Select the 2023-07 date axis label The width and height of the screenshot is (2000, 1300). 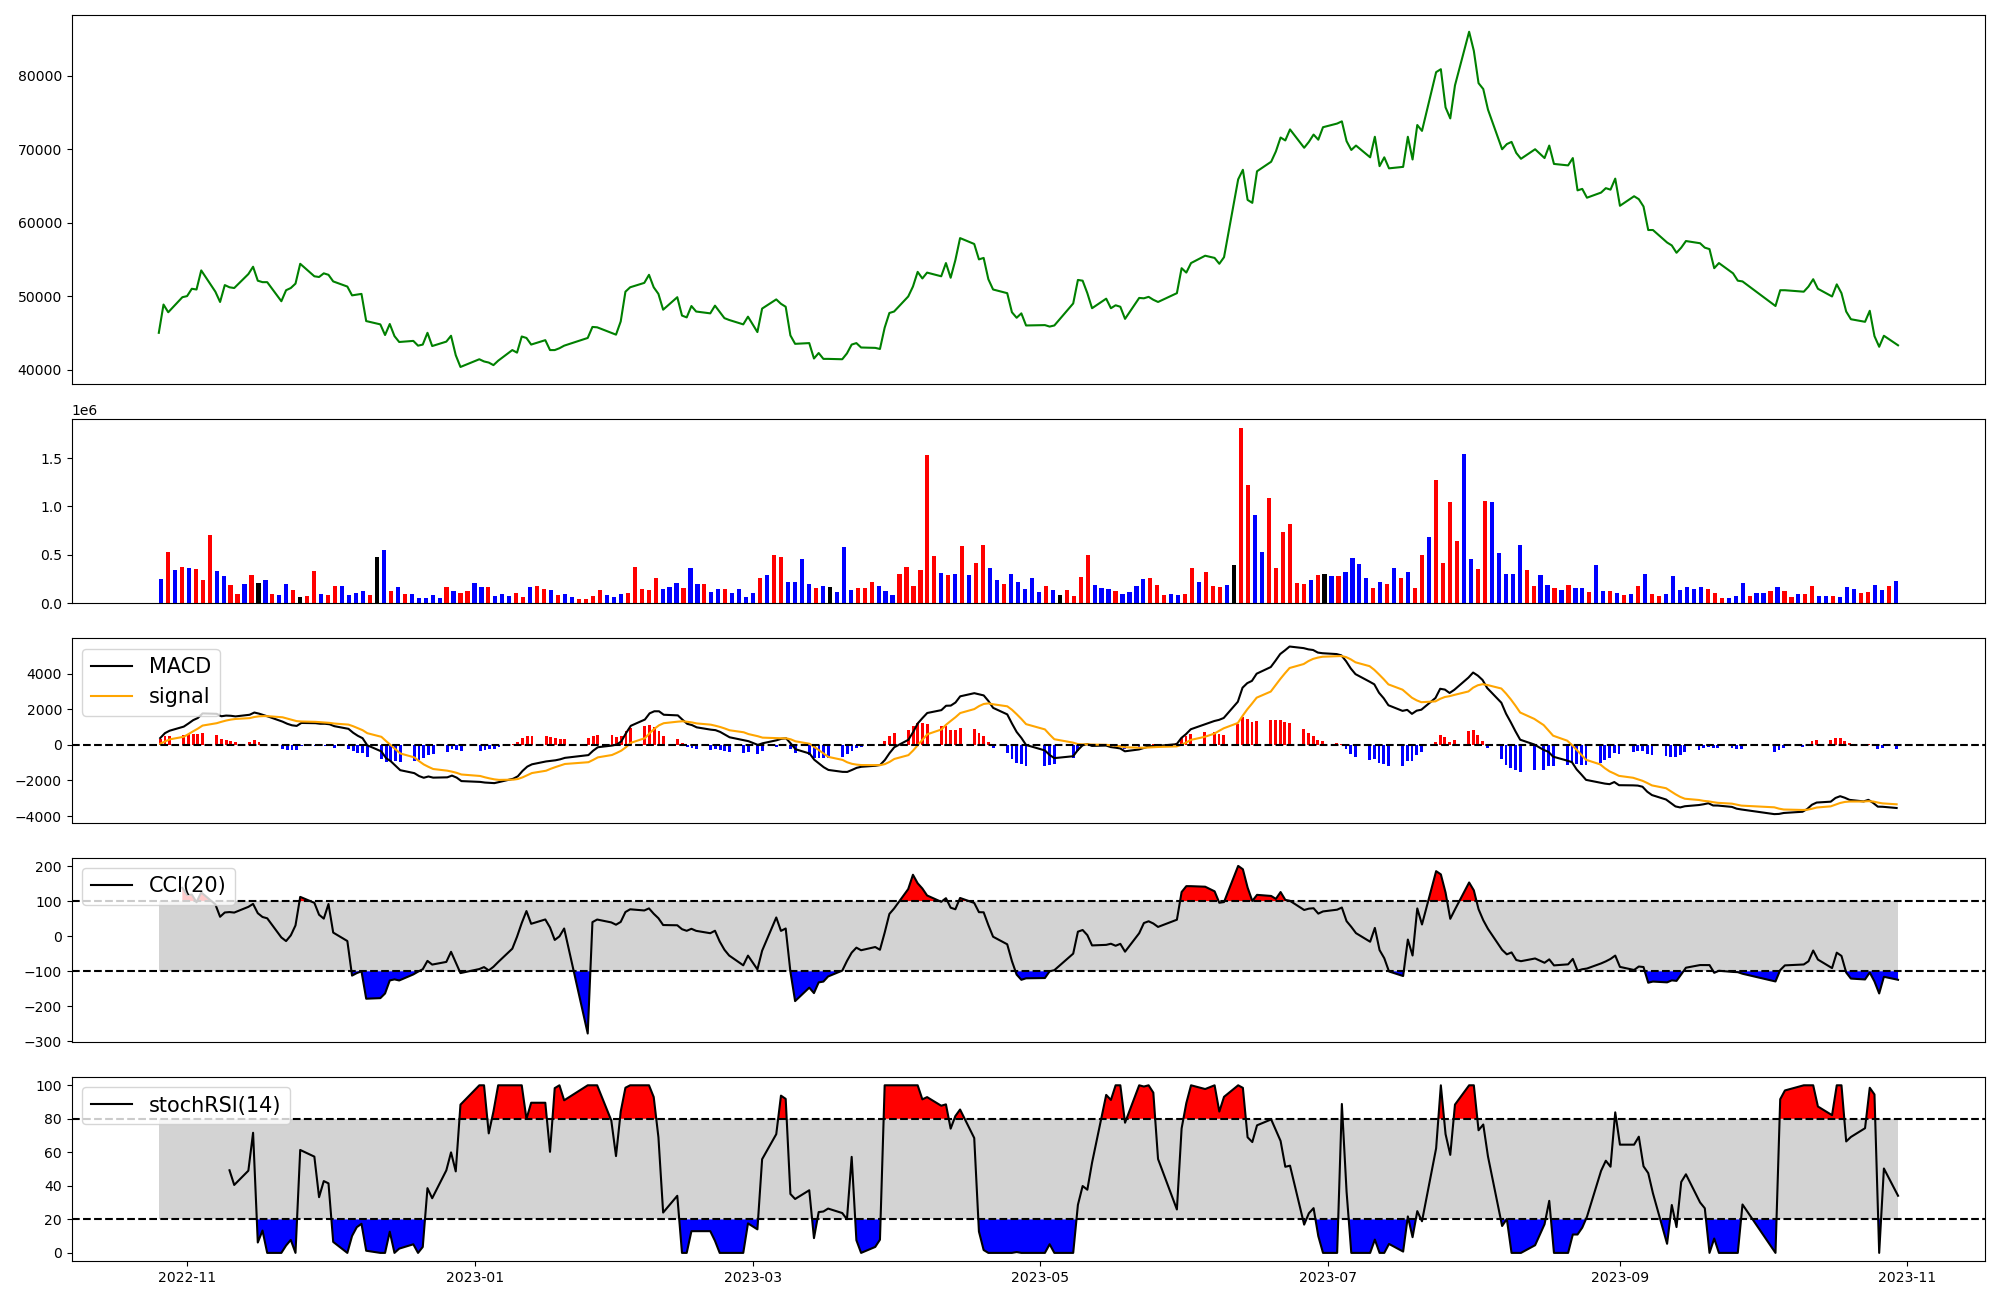pos(1328,1276)
